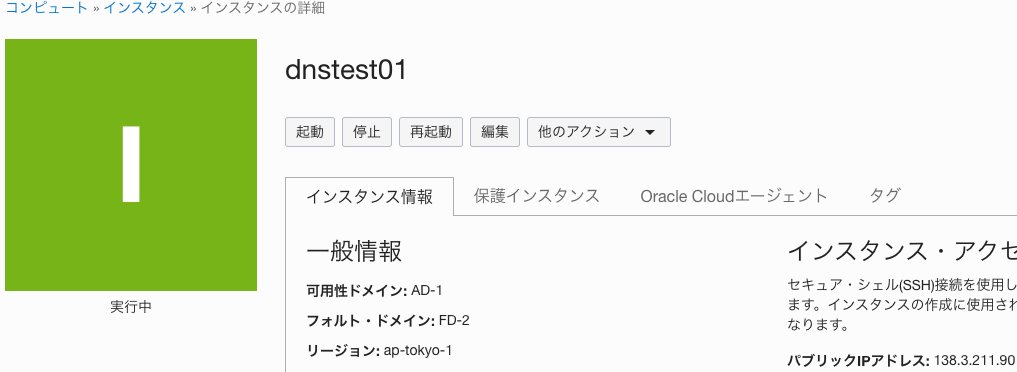The image size is (1017, 372).
Task: Click the インスタンスの詳細 breadcrumb text
Action: coord(263,8)
